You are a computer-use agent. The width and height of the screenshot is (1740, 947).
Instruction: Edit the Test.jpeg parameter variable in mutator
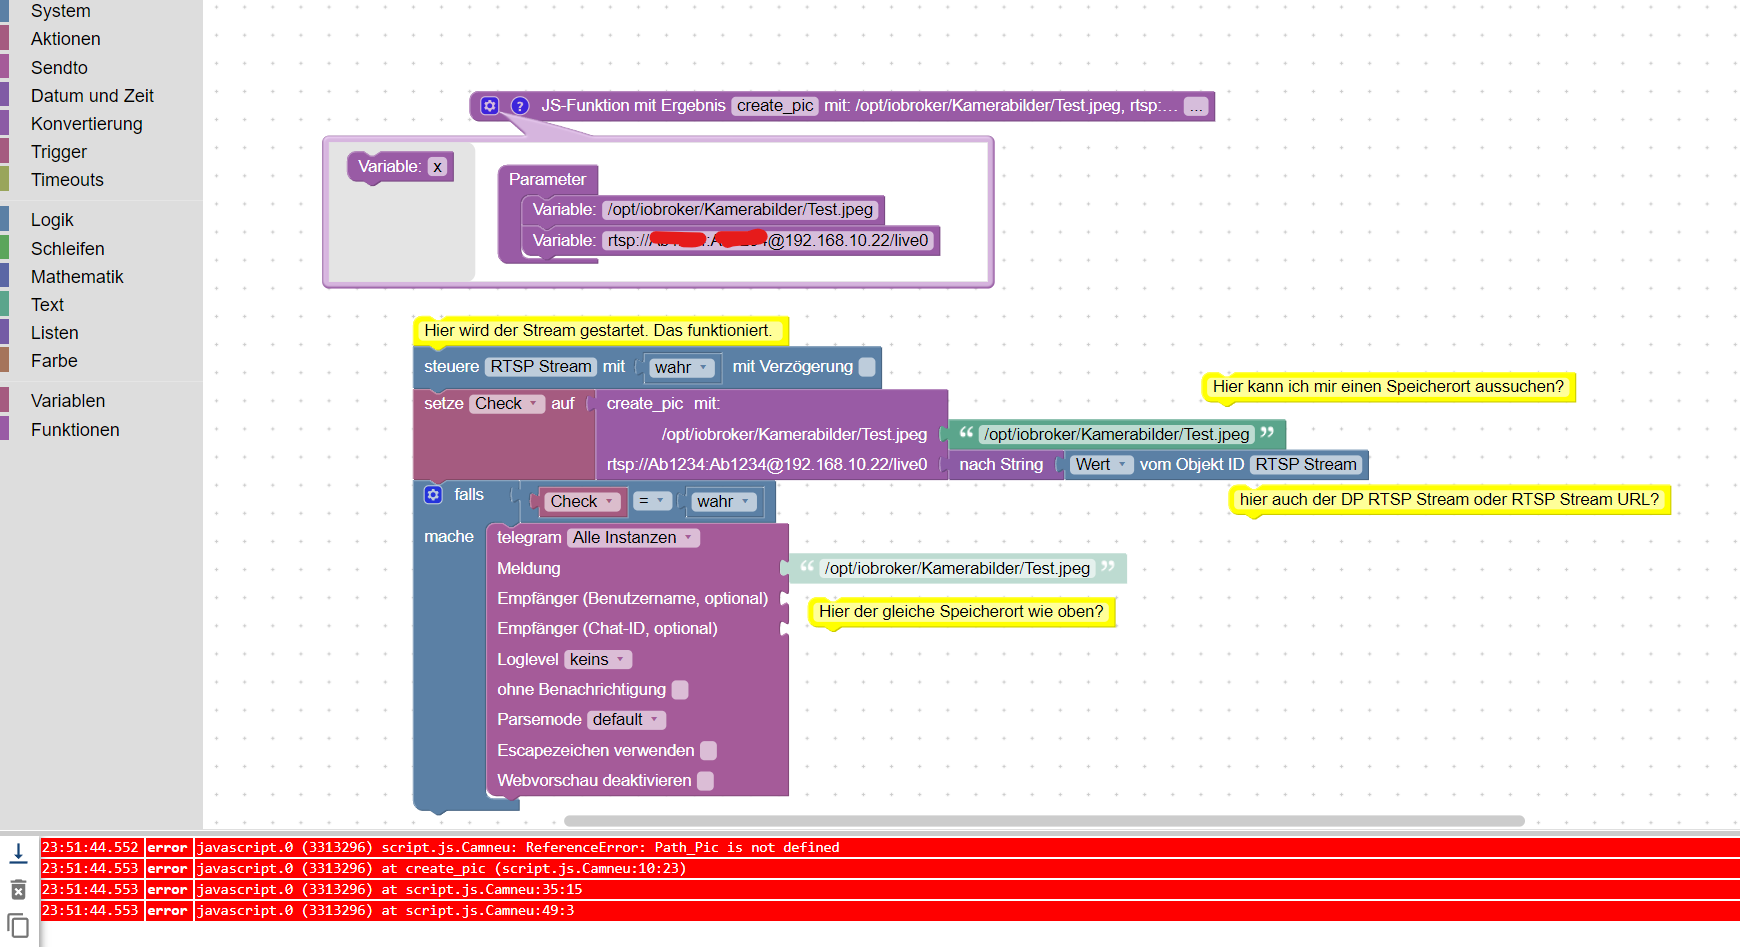(740, 210)
